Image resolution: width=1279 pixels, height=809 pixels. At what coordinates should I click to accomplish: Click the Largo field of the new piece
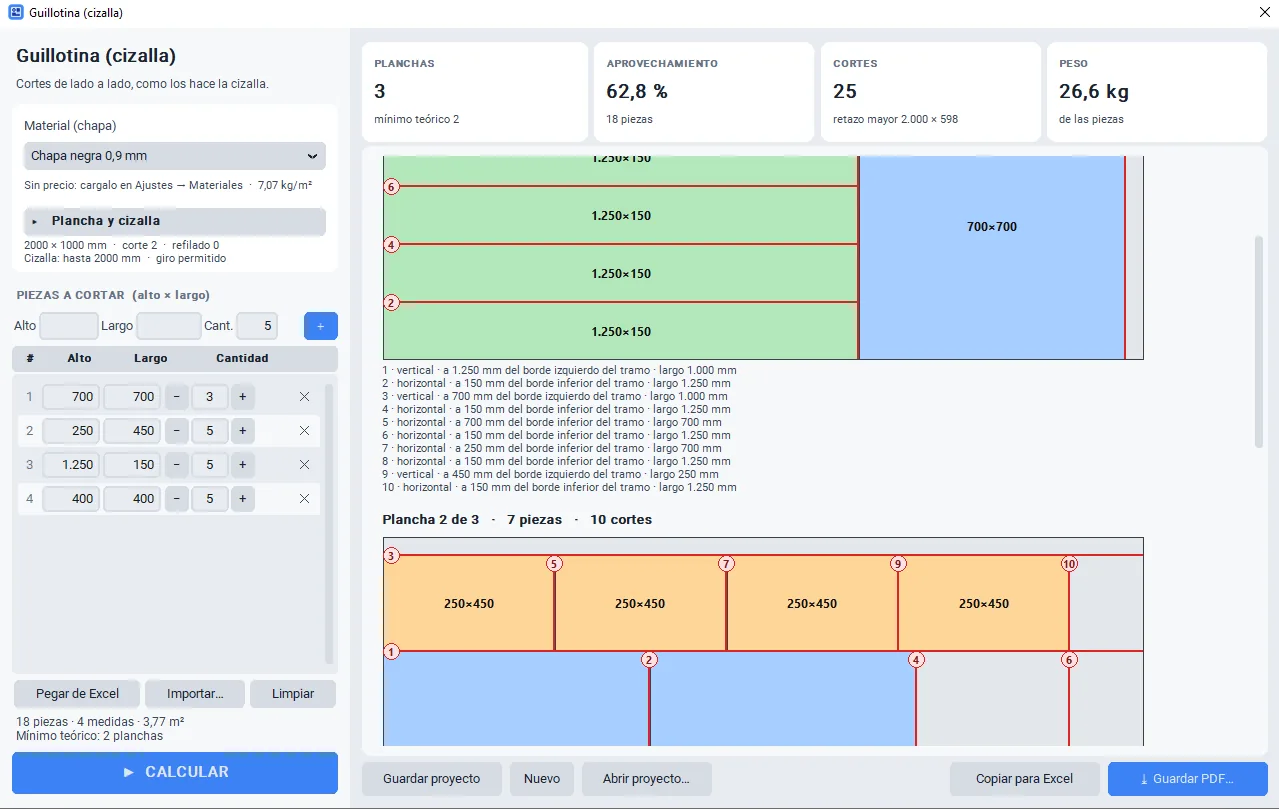(169, 326)
